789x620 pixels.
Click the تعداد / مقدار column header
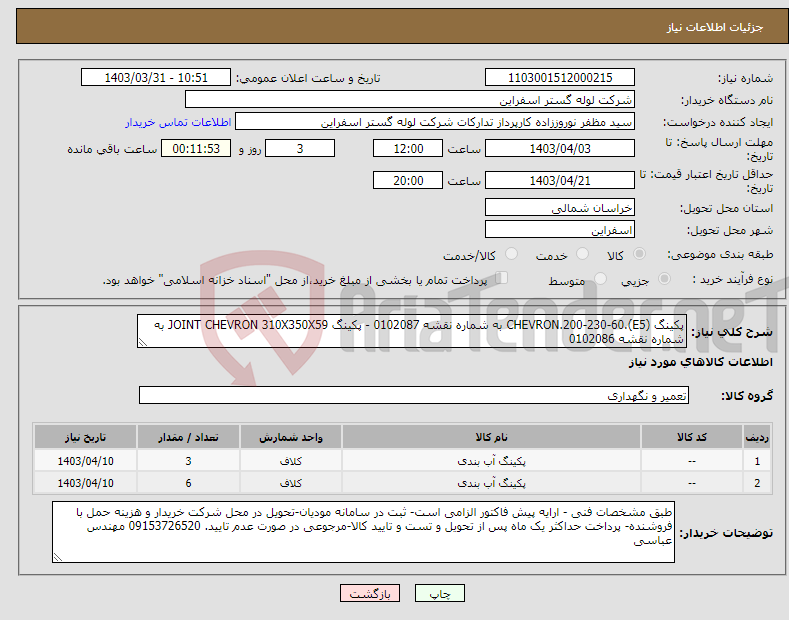188,437
